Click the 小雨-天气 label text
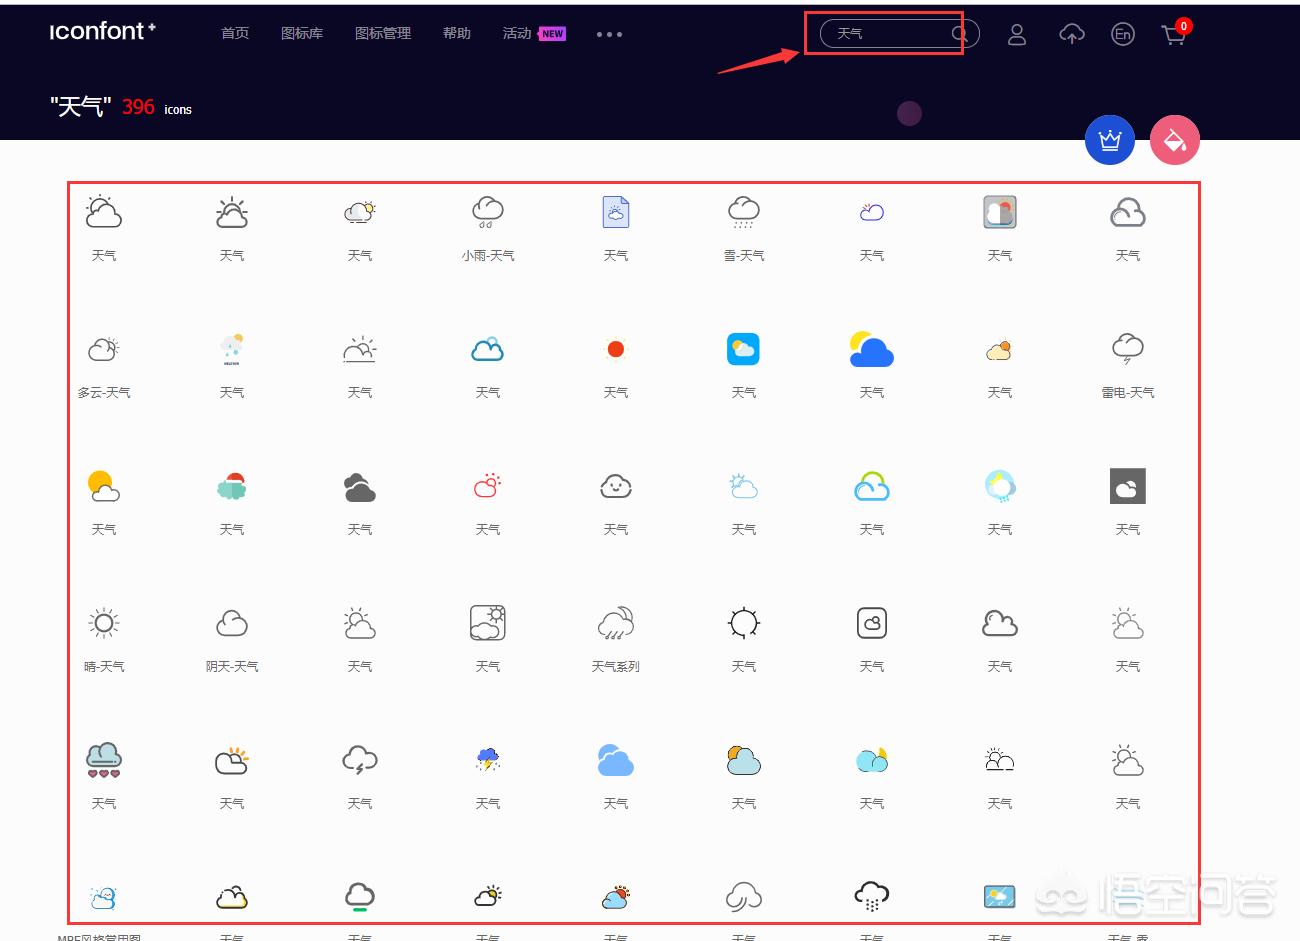The height and width of the screenshot is (941, 1300). 488,256
